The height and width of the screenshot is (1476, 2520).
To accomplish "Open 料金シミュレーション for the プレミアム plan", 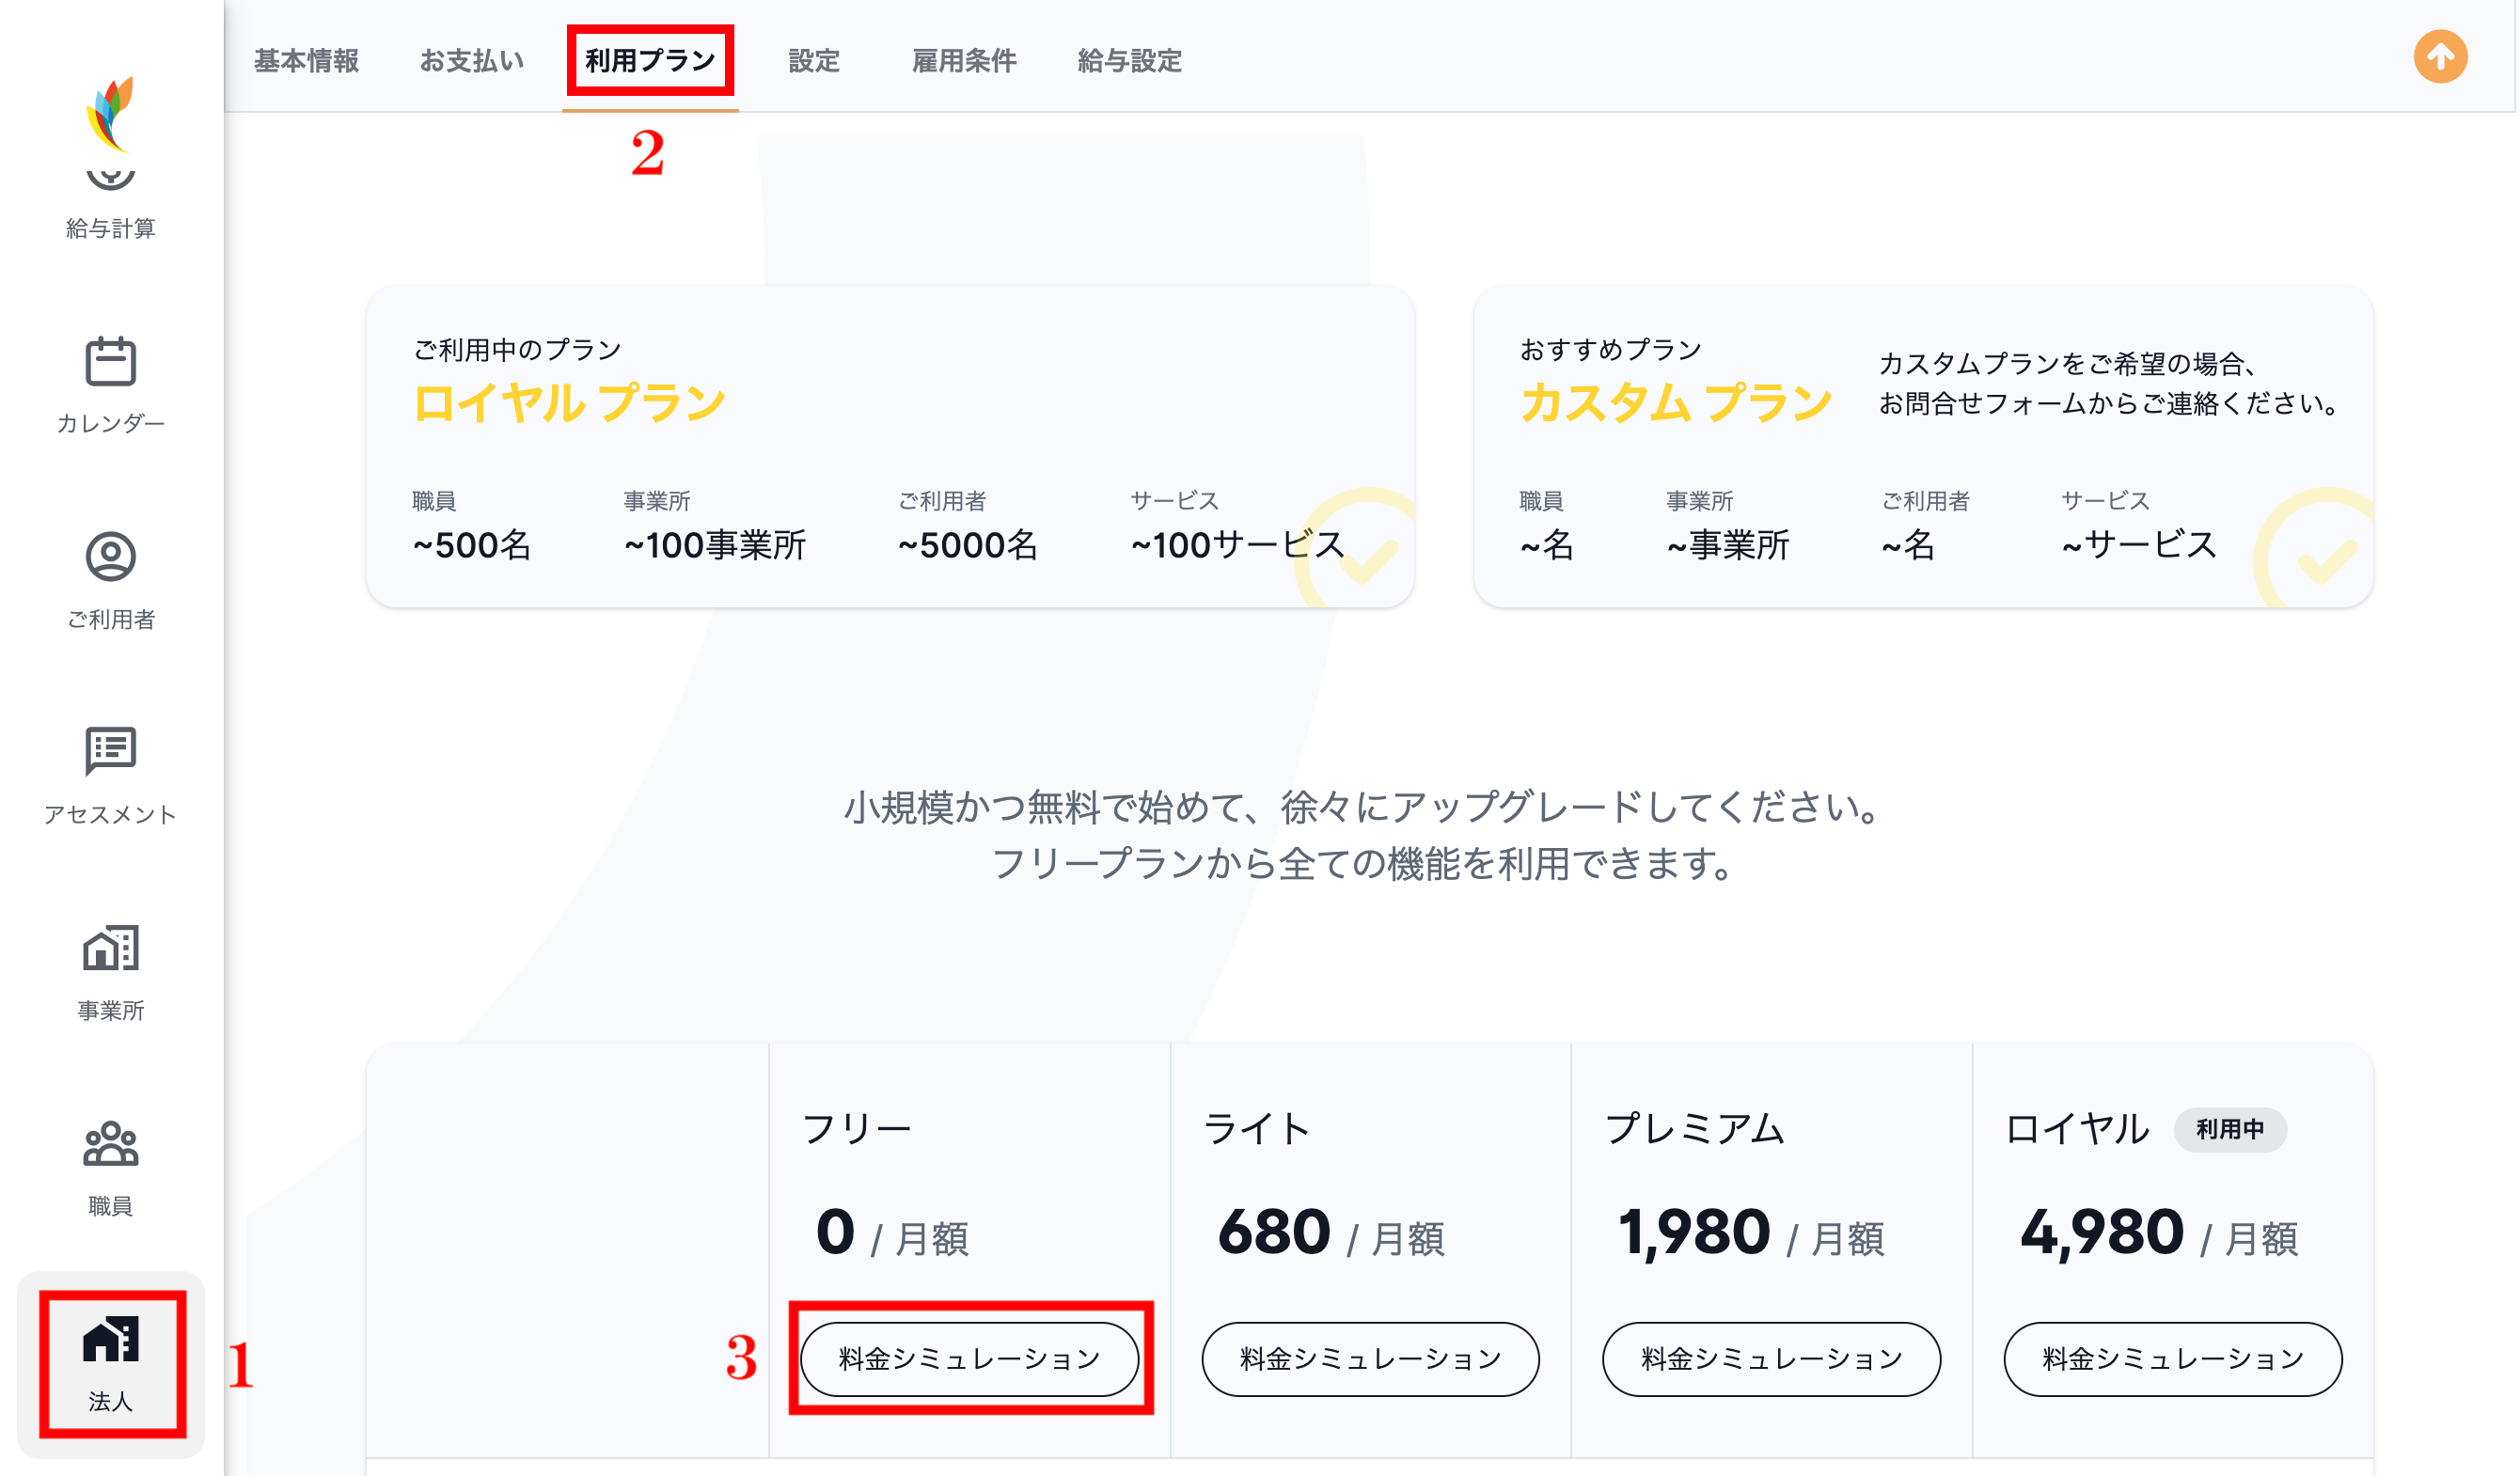I will tap(1771, 1358).
